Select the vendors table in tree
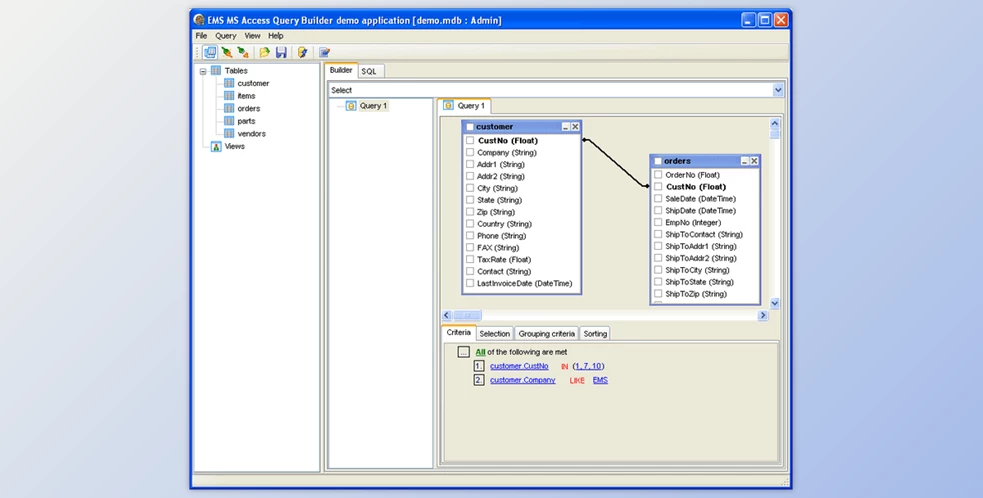Screen dimensions: 983x498 click(x=251, y=134)
